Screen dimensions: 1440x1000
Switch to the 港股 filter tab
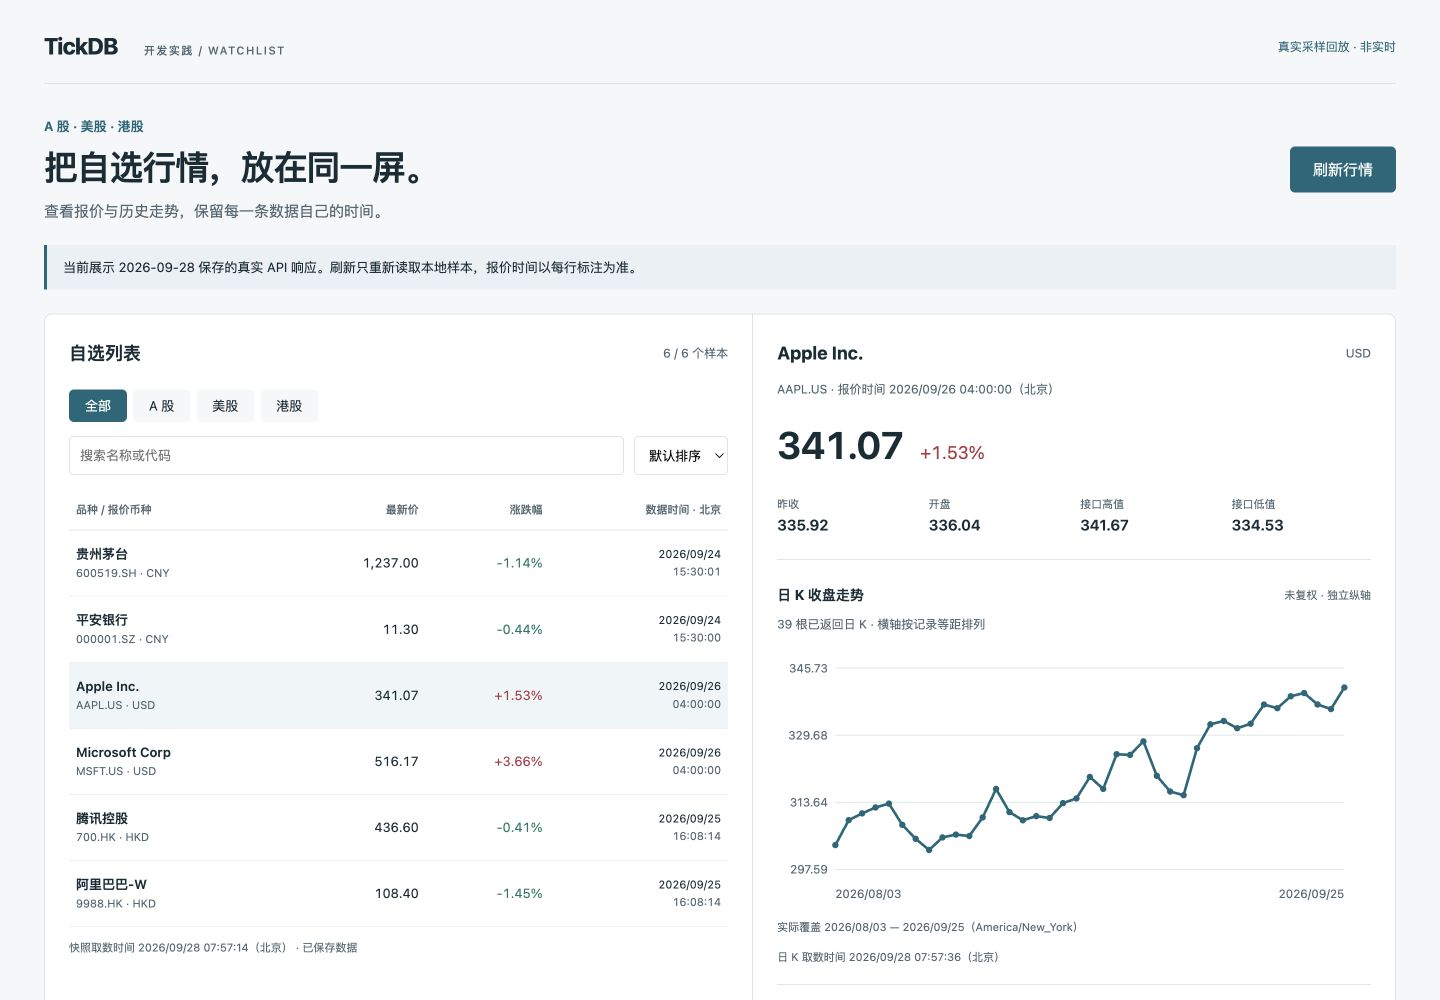coord(289,406)
